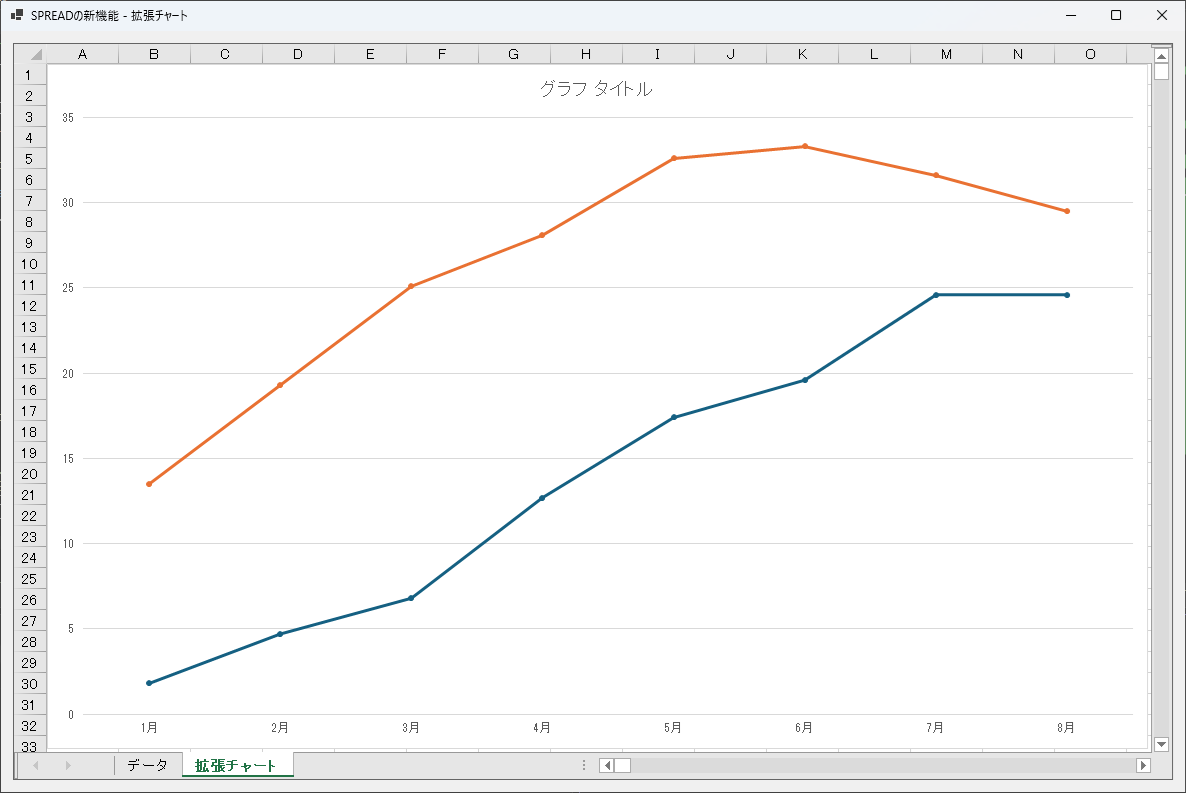Click the select-all corner of the spreadsheet
1186x793 pixels.
click(30, 54)
